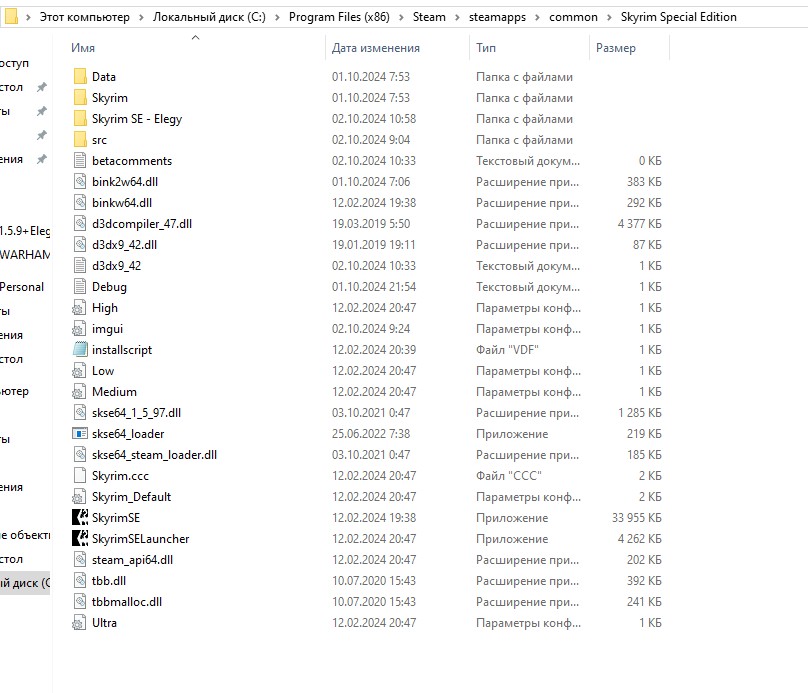Image resolution: width=808 pixels, height=693 pixels.
Task: Select the Skyrim_Default config file icon
Action: tap(79, 497)
